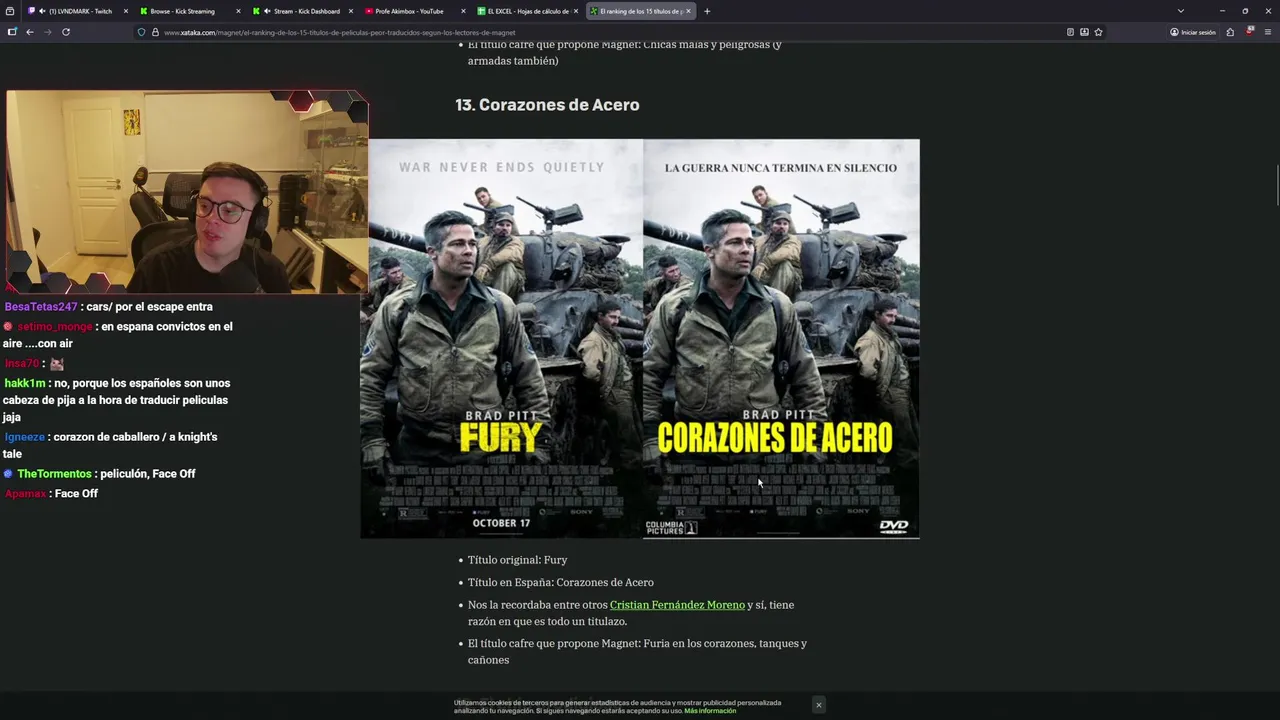1280x720 pixels.
Task: Close the Browse - Kick Streaming tab
Action: [x=238, y=11]
